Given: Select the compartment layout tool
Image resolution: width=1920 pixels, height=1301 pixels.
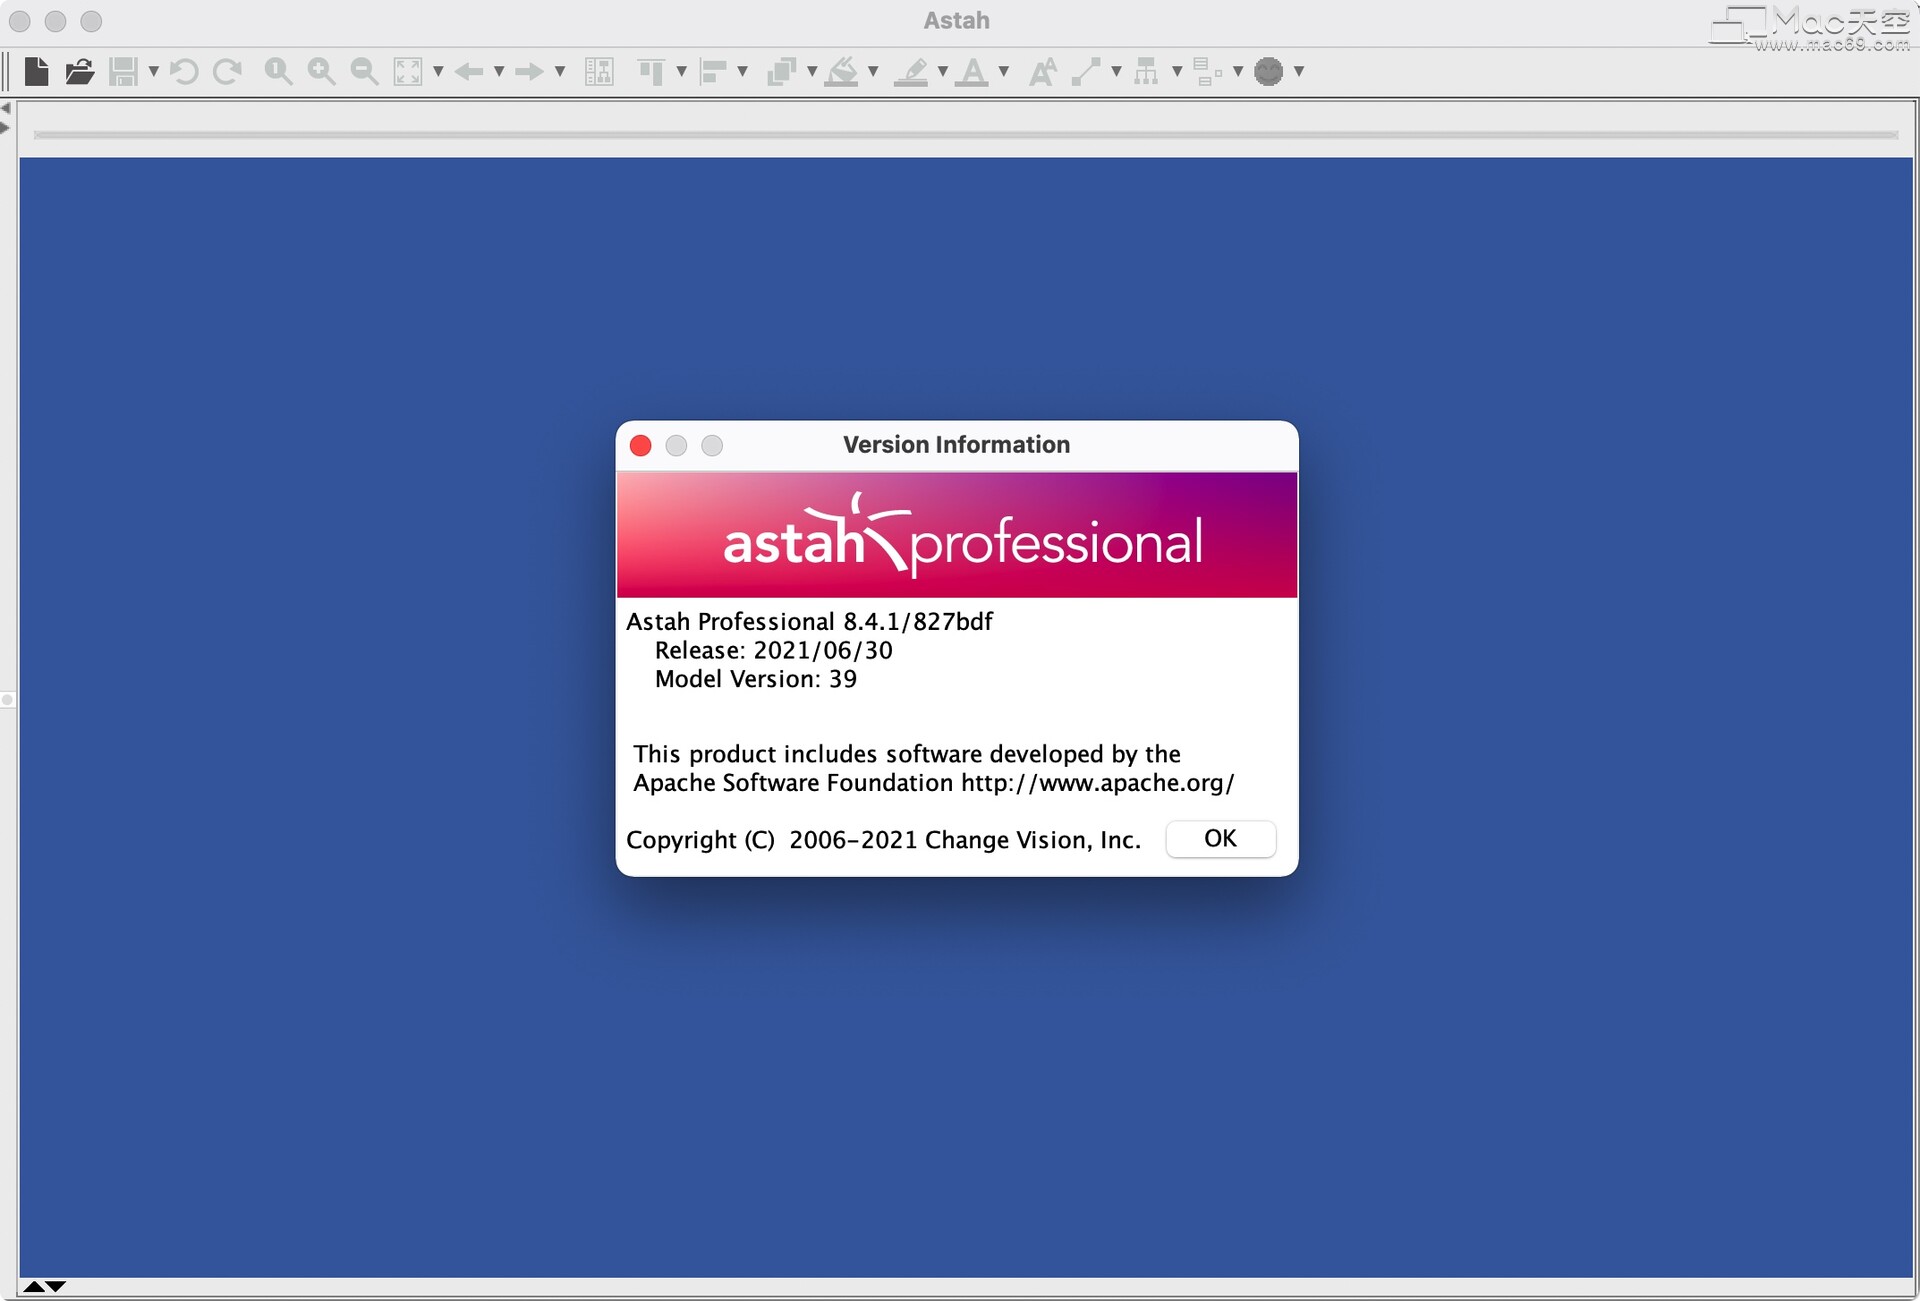Looking at the screenshot, I should pyautogui.click(x=1208, y=71).
